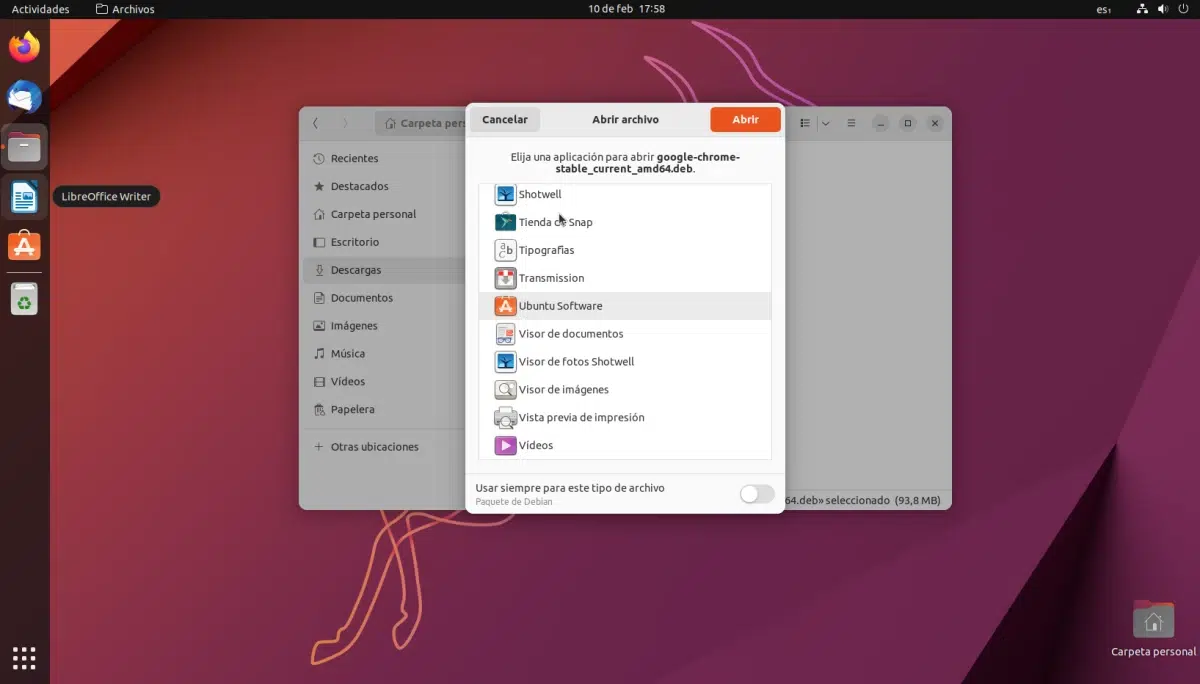Open the Archivos app menu
Image resolution: width=1200 pixels, height=684 pixels.
[x=125, y=9]
